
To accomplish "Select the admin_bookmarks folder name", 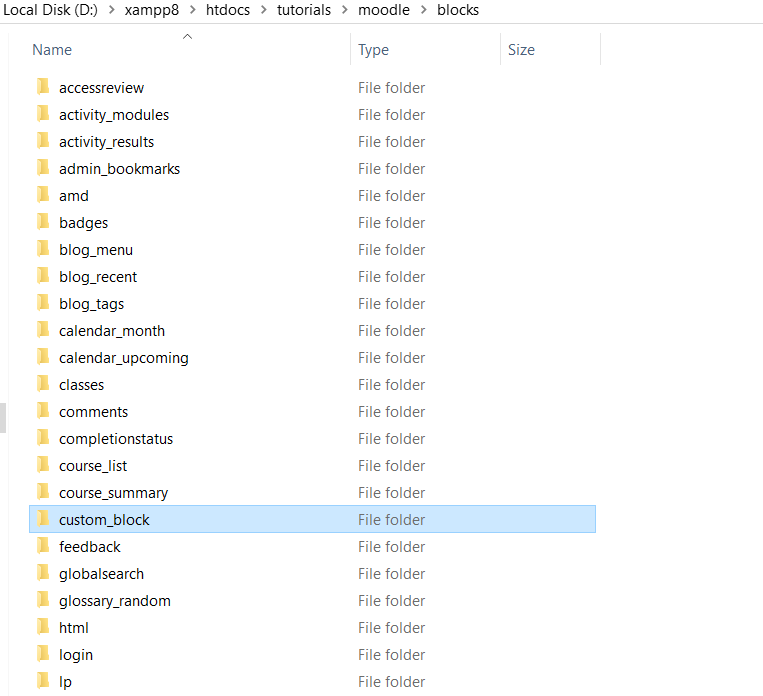I will pyautogui.click(x=120, y=169).
